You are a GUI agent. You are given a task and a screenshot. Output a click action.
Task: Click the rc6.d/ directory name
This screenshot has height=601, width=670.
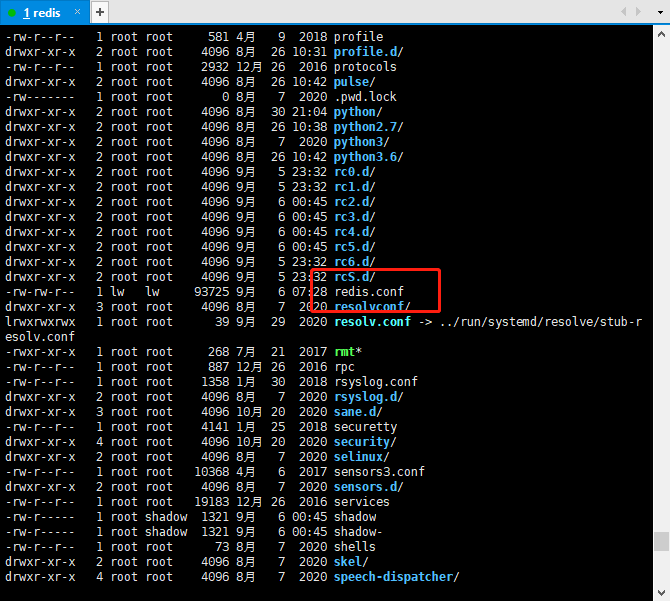(x=354, y=261)
